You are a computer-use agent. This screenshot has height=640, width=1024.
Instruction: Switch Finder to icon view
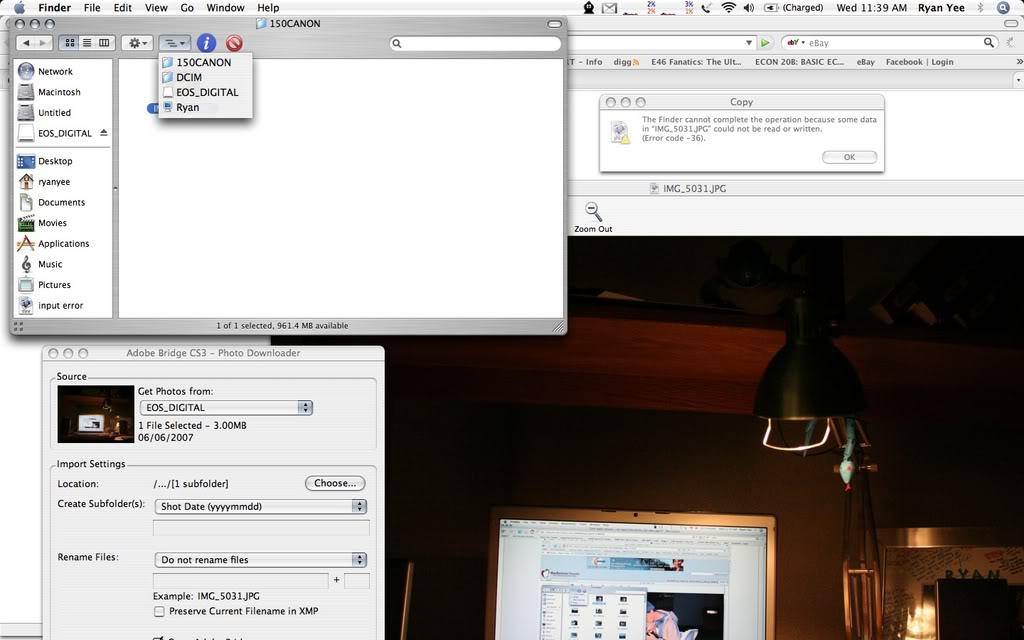pyautogui.click(x=69, y=43)
